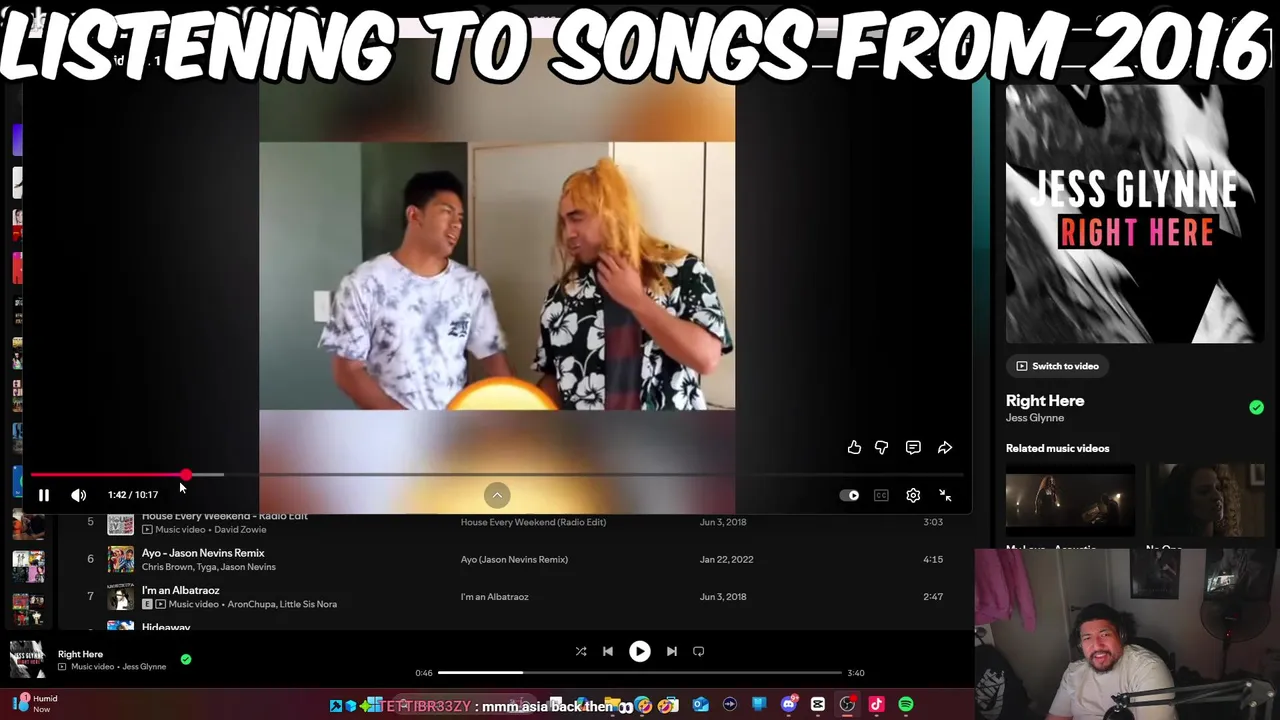Open David Zowie artist link
Image resolution: width=1280 pixels, height=720 pixels.
click(240, 529)
